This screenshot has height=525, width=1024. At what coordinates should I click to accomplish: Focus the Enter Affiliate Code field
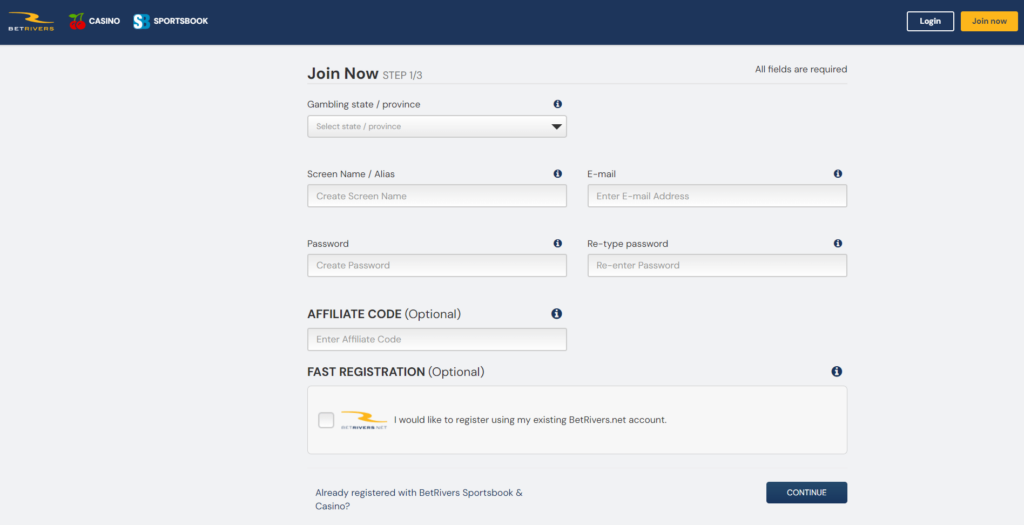pyautogui.click(x=437, y=340)
